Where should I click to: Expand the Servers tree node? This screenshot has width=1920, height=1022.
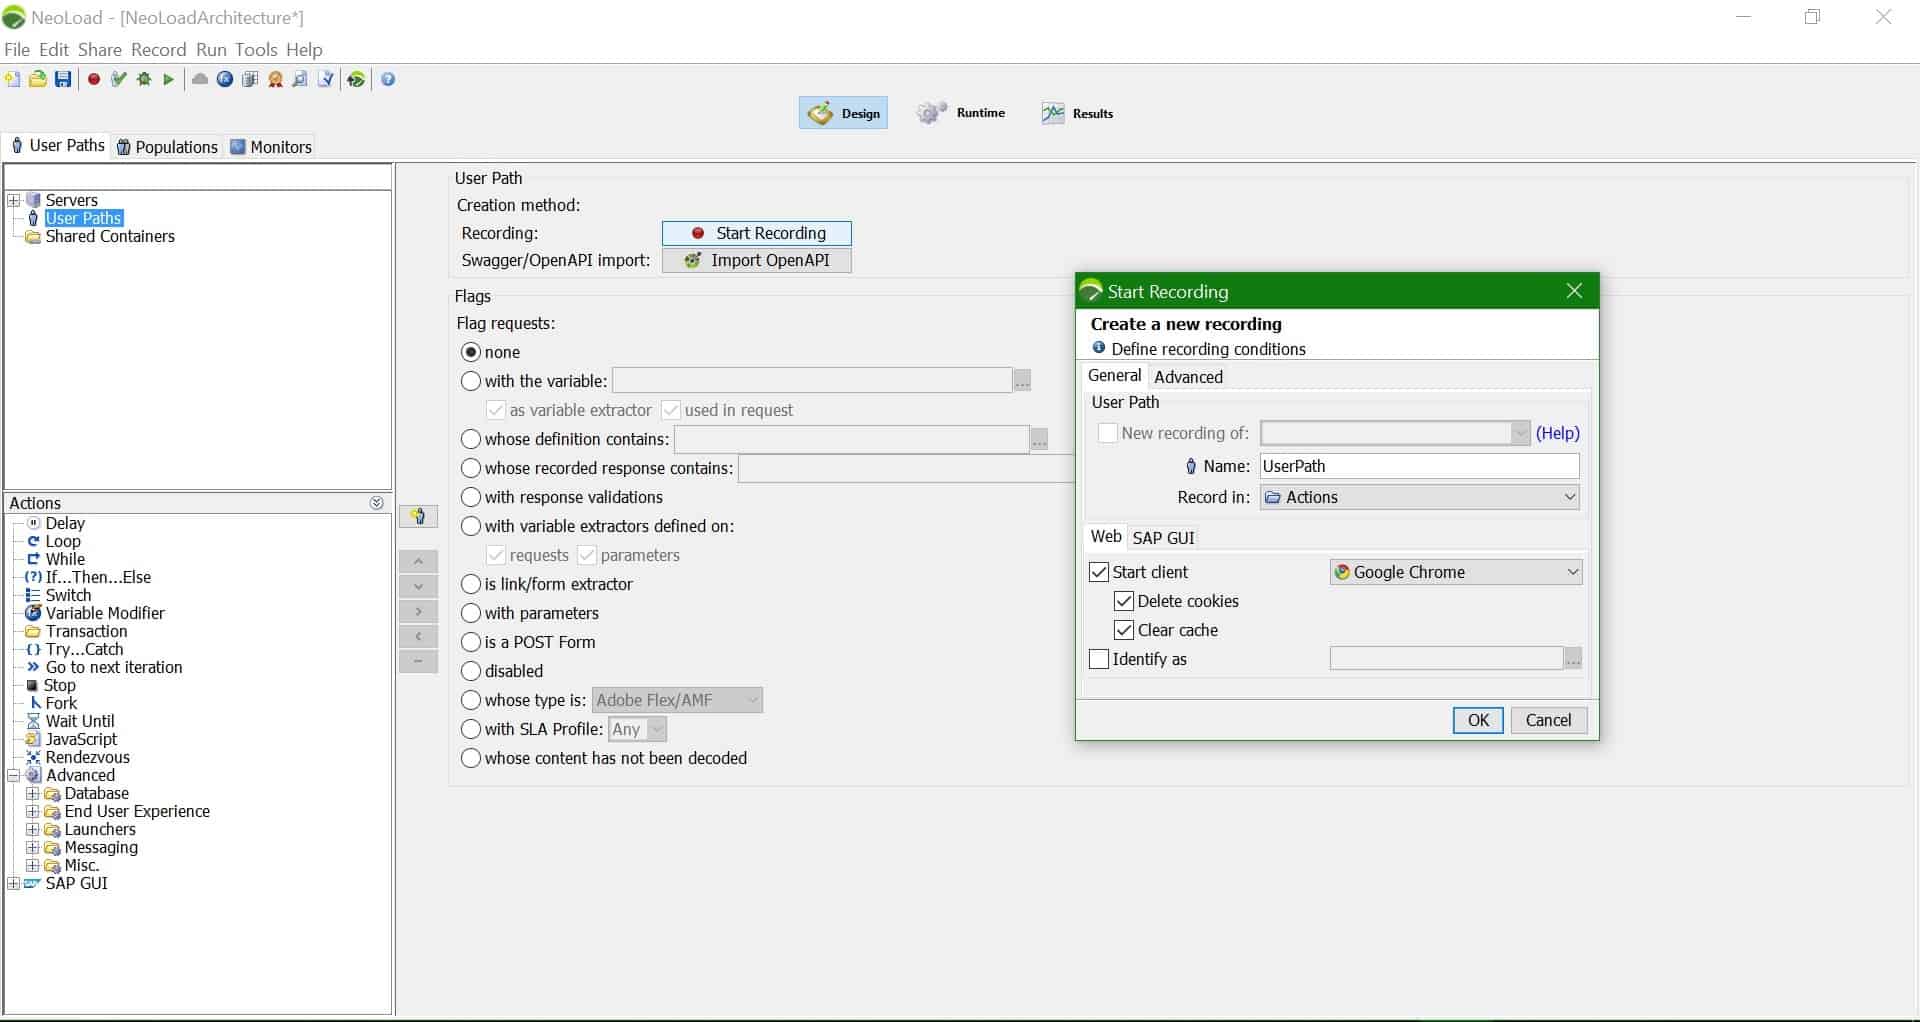(x=14, y=200)
